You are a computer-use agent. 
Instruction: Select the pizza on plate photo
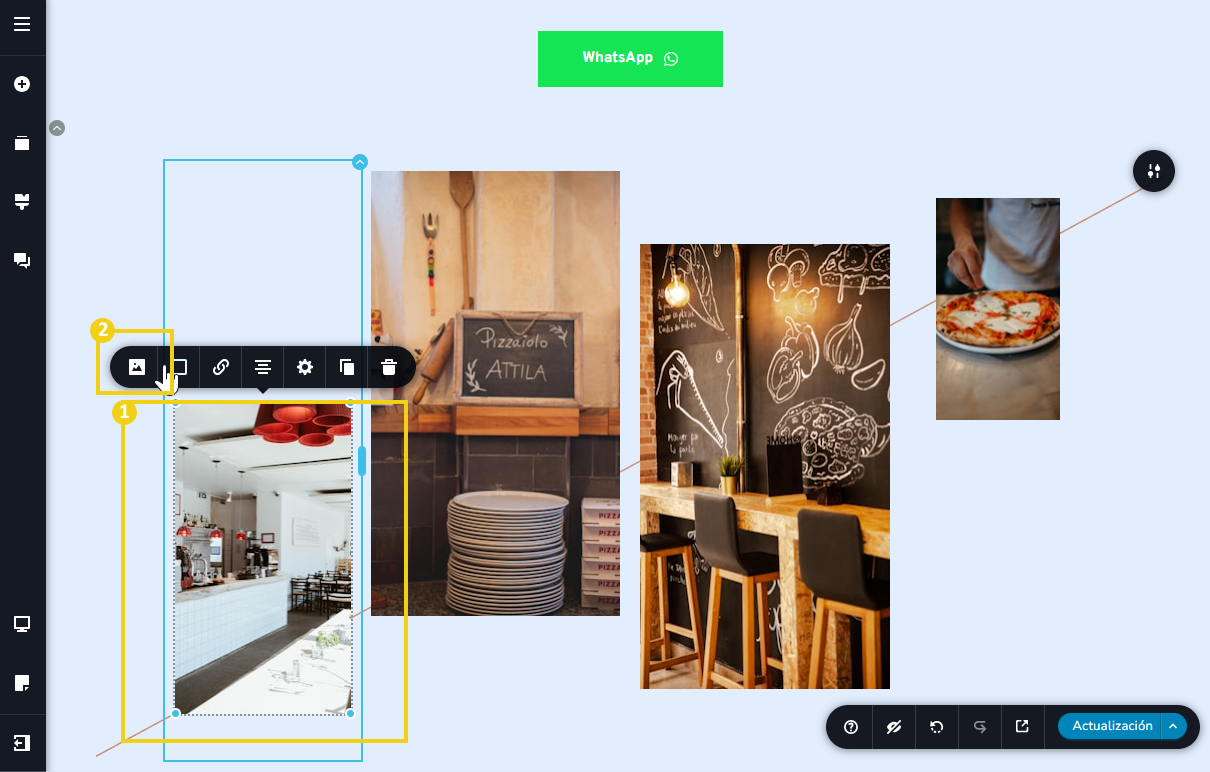998,309
